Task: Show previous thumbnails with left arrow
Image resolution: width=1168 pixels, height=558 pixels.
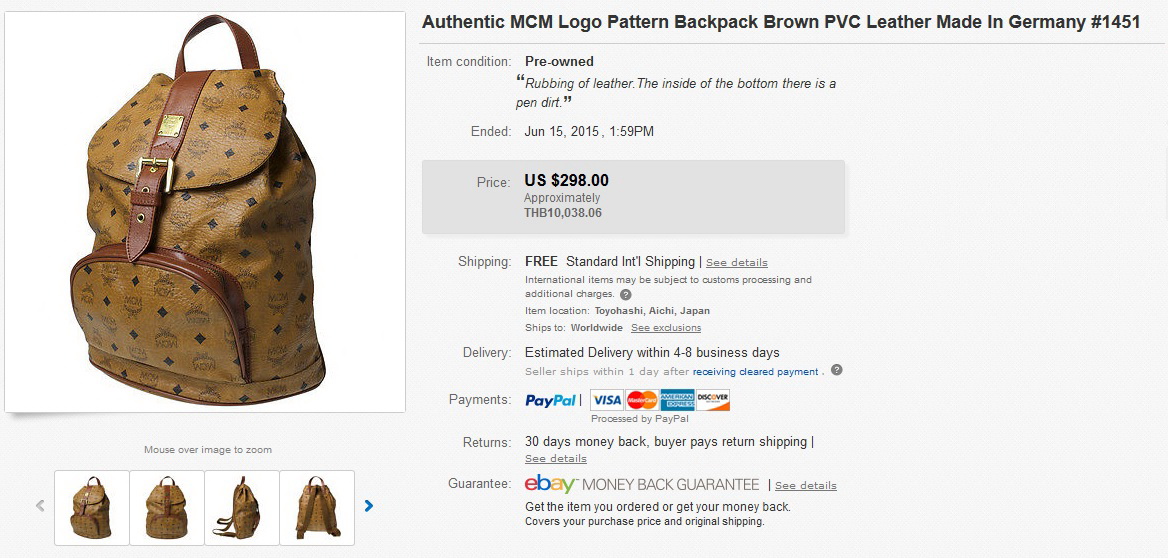Action: pyautogui.click(x=40, y=506)
